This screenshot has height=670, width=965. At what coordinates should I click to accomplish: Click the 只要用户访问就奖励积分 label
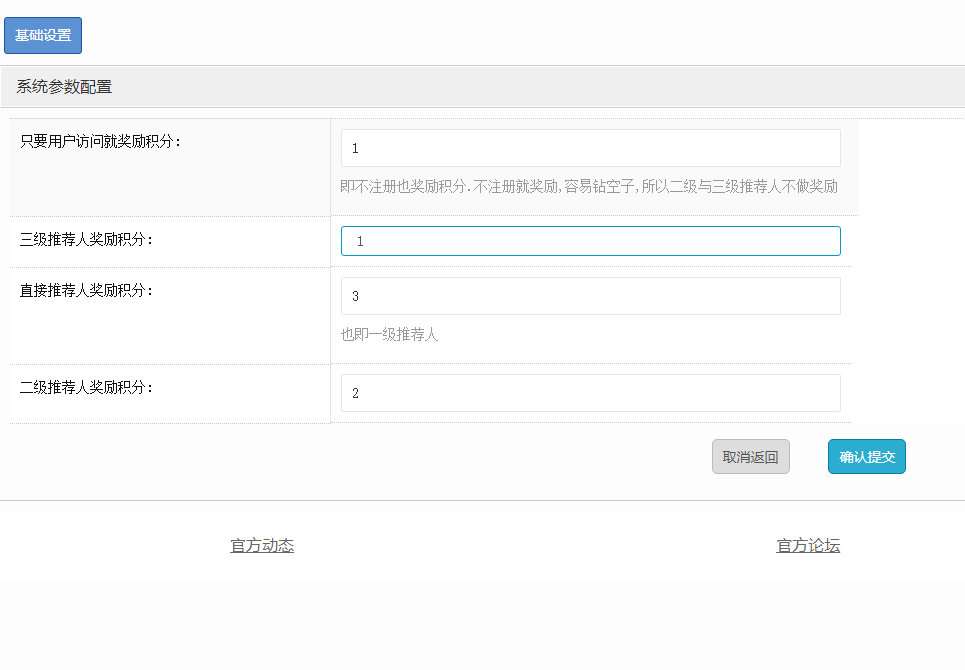click(x=101, y=141)
